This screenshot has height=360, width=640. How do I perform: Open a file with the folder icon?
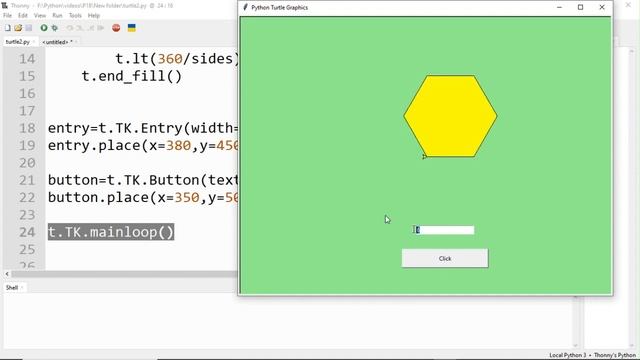click(x=18, y=28)
